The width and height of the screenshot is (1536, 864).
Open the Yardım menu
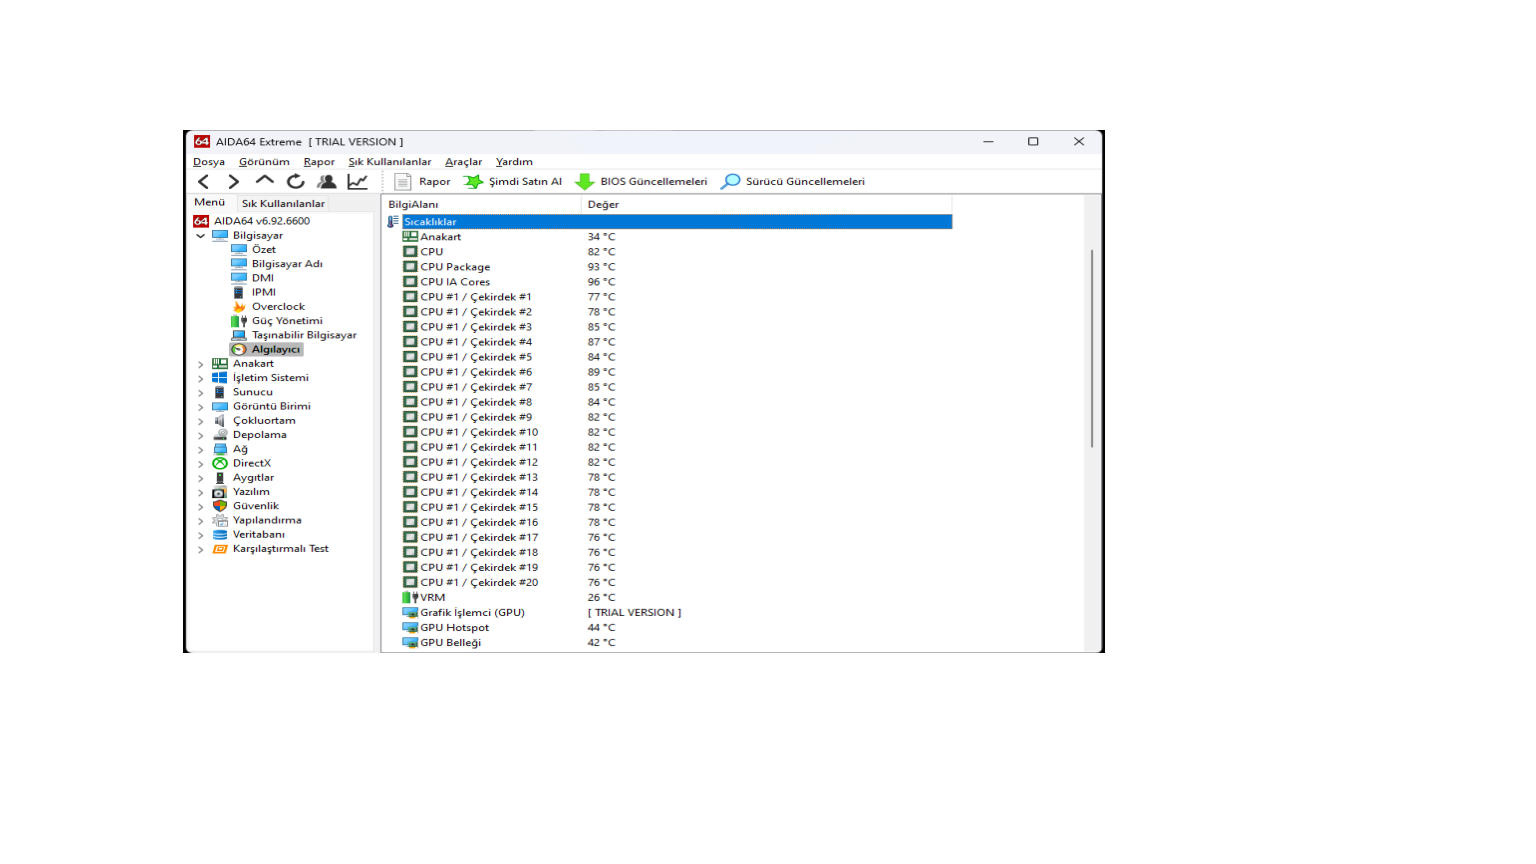tap(514, 162)
